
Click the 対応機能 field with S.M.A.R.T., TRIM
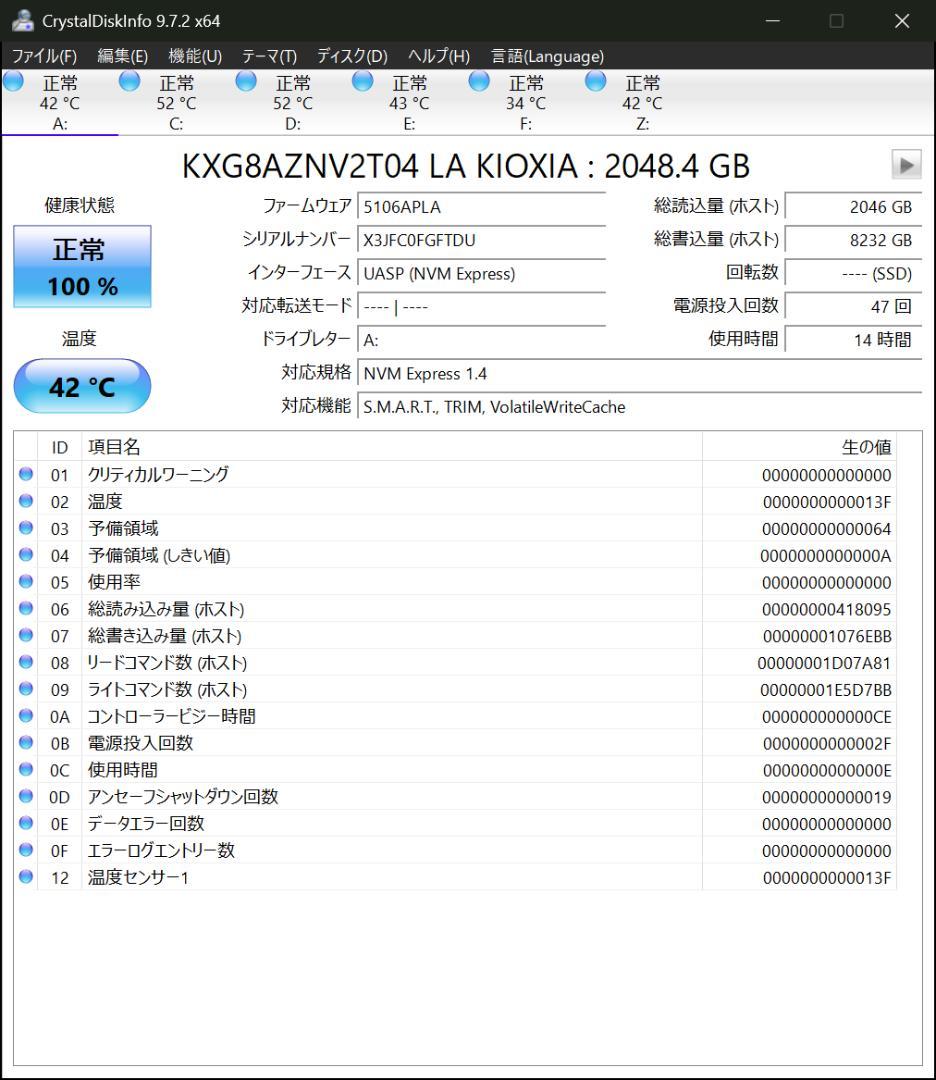(x=640, y=406)
